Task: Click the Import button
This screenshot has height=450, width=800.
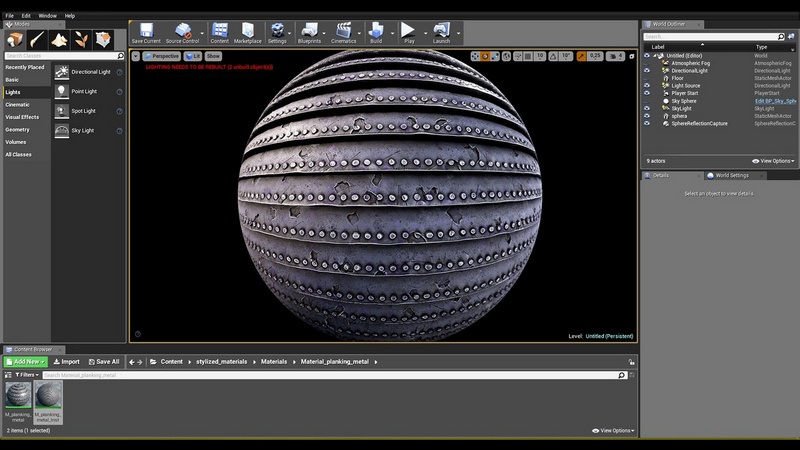Action: [x=66, y=361]
